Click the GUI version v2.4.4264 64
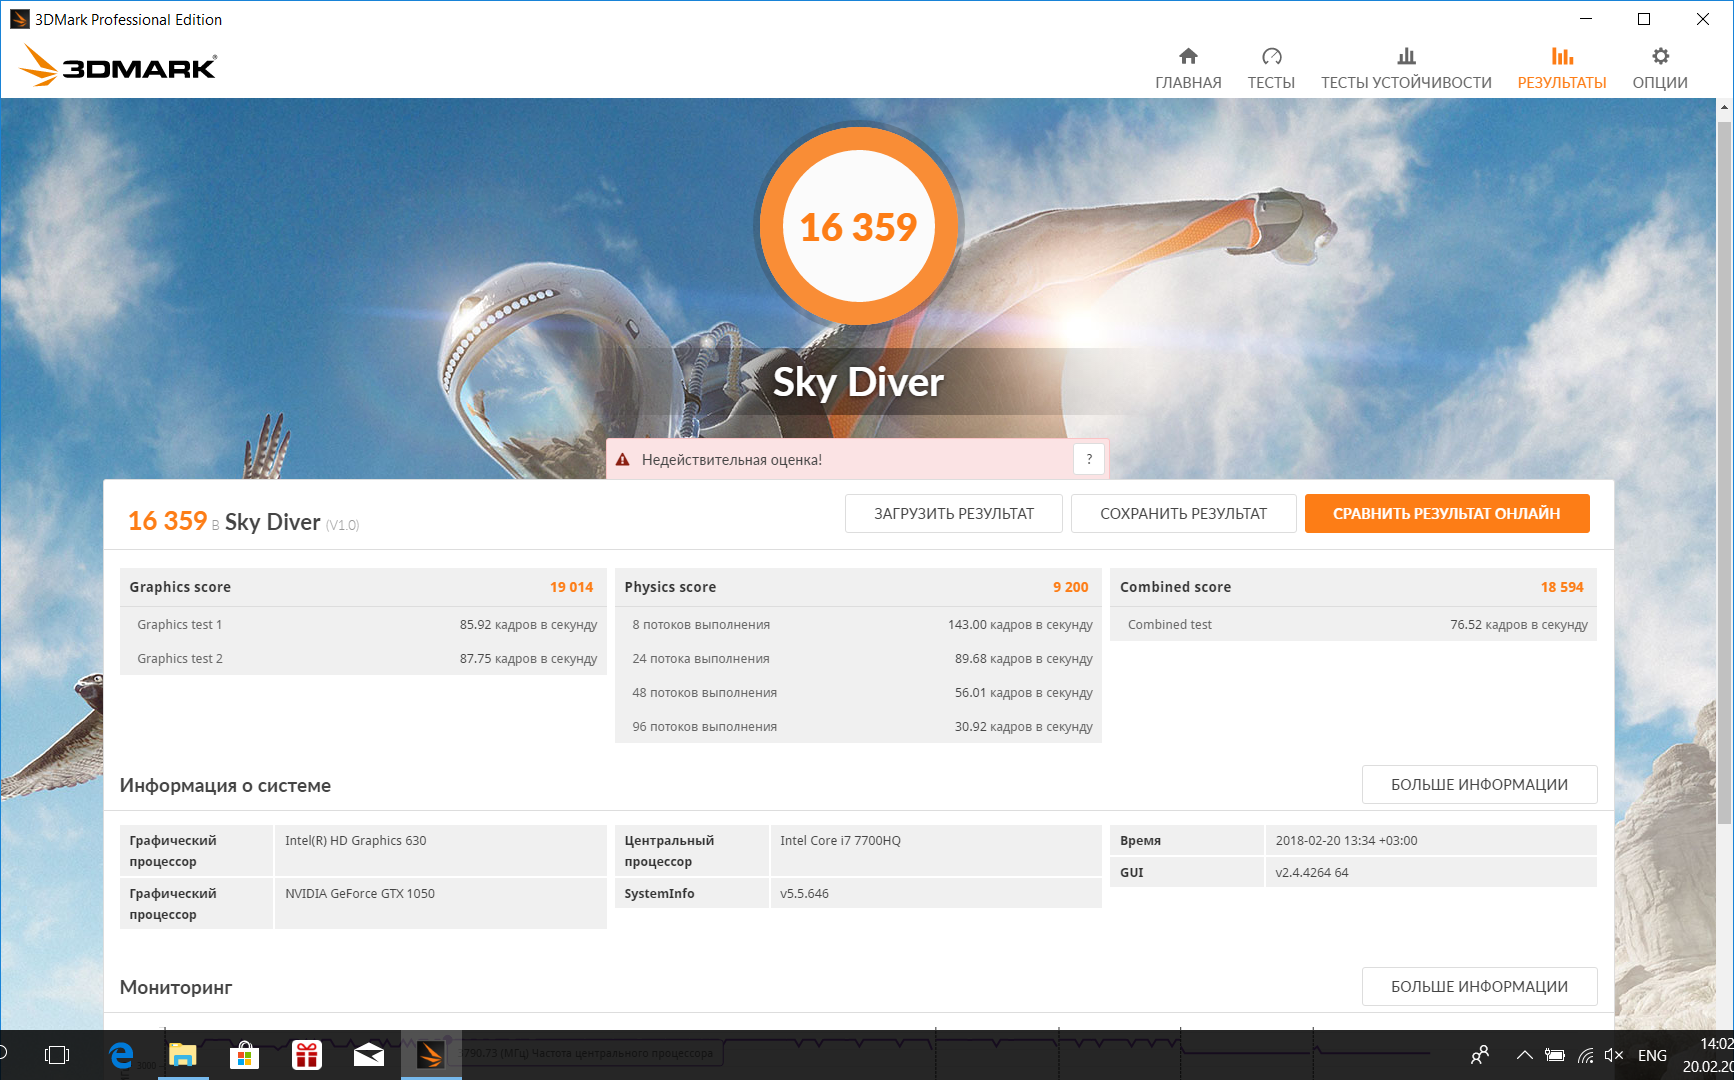The image size is (1734, 1080). pos(1312,873)
